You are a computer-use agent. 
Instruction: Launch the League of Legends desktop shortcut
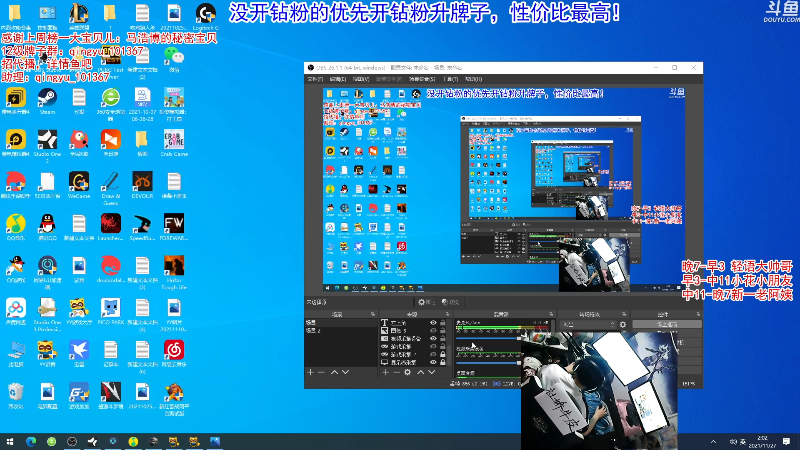point(79,17)
